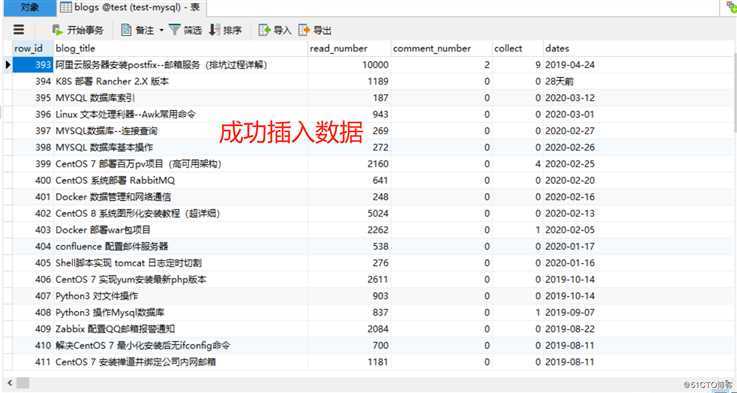Viewport: 737px width, 393px height.
Task: Click the 筛选 (filter) toolbar button
Action: [x=185, y=31]
